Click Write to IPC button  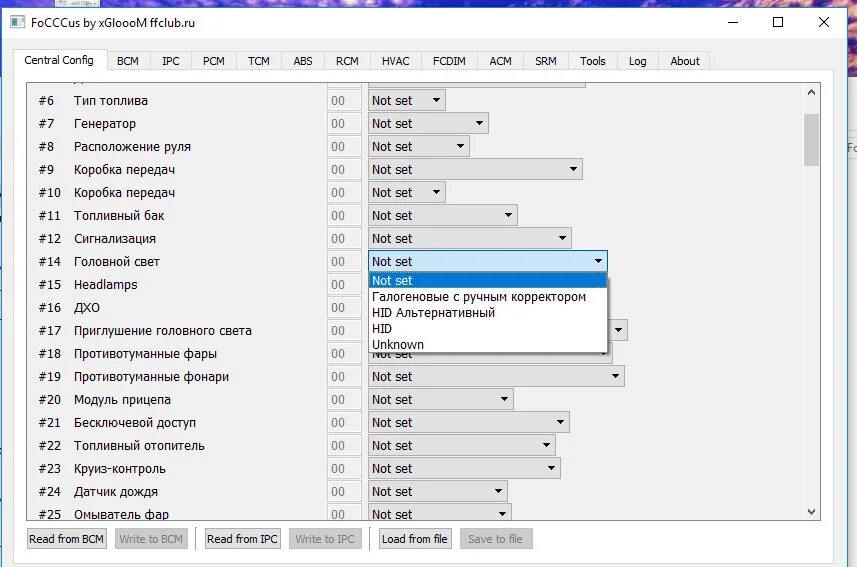(x=325, y=539)
